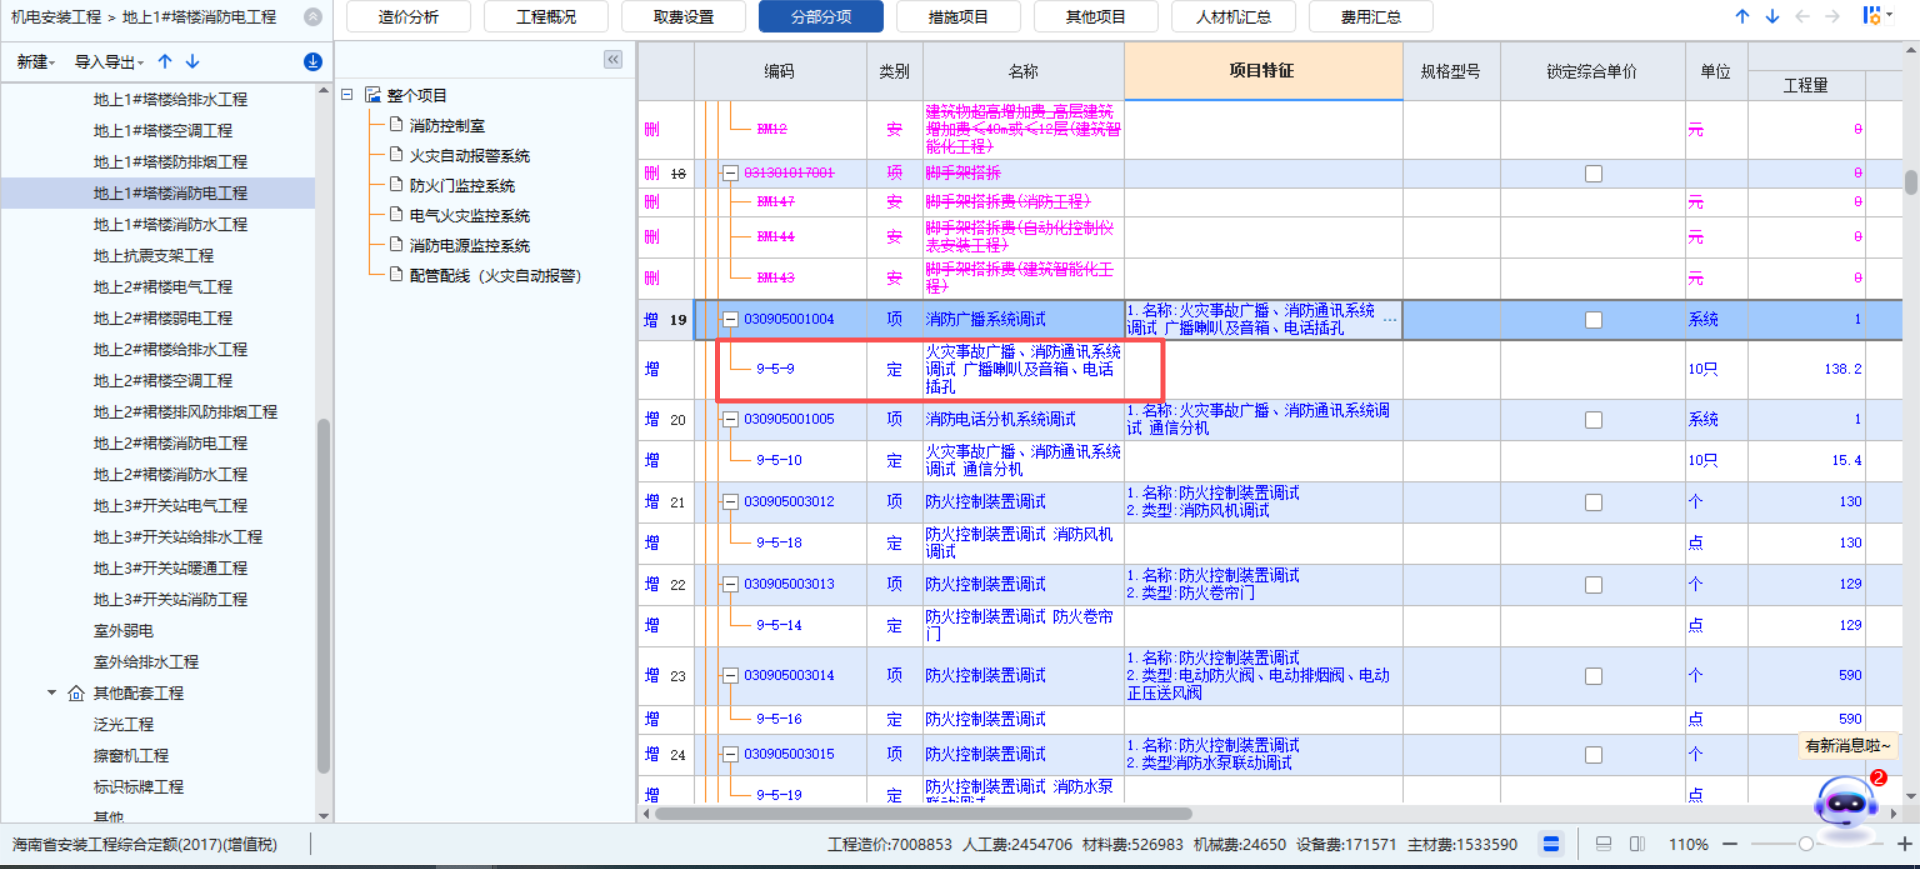The image size is (1920, 869).
Task: Click the document icon of 消防电源监控系统
Action: pyautogui.click(x=396, y=245)
